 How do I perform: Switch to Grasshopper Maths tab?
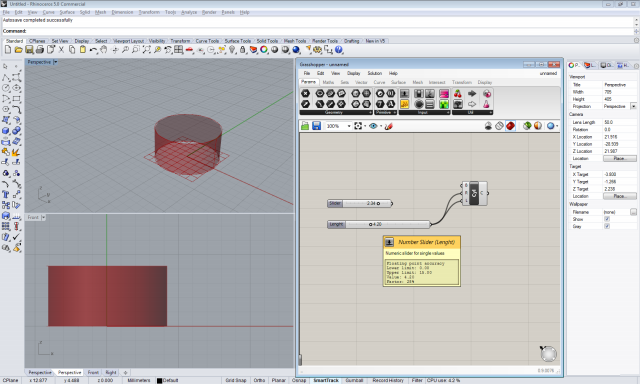click(x=328, y=82)
